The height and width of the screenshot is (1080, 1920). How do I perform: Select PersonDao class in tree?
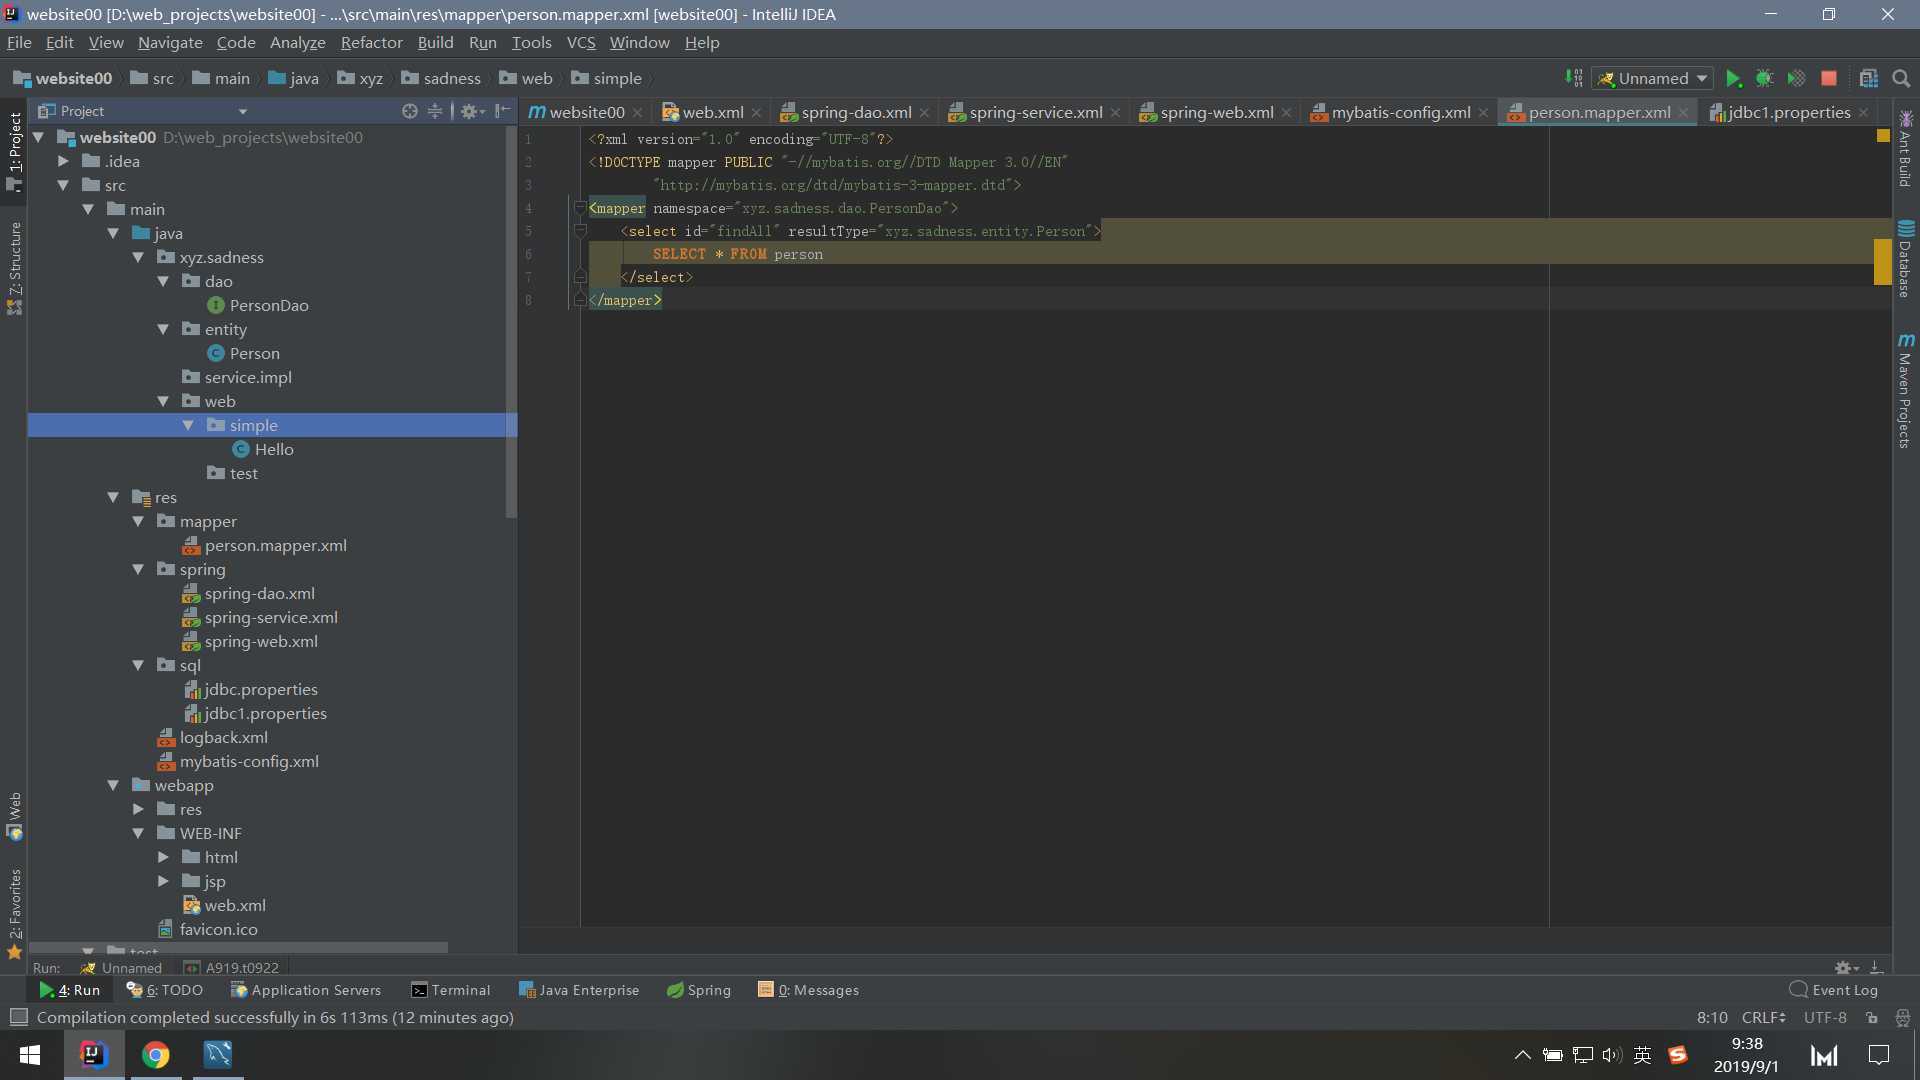point(269,305)
